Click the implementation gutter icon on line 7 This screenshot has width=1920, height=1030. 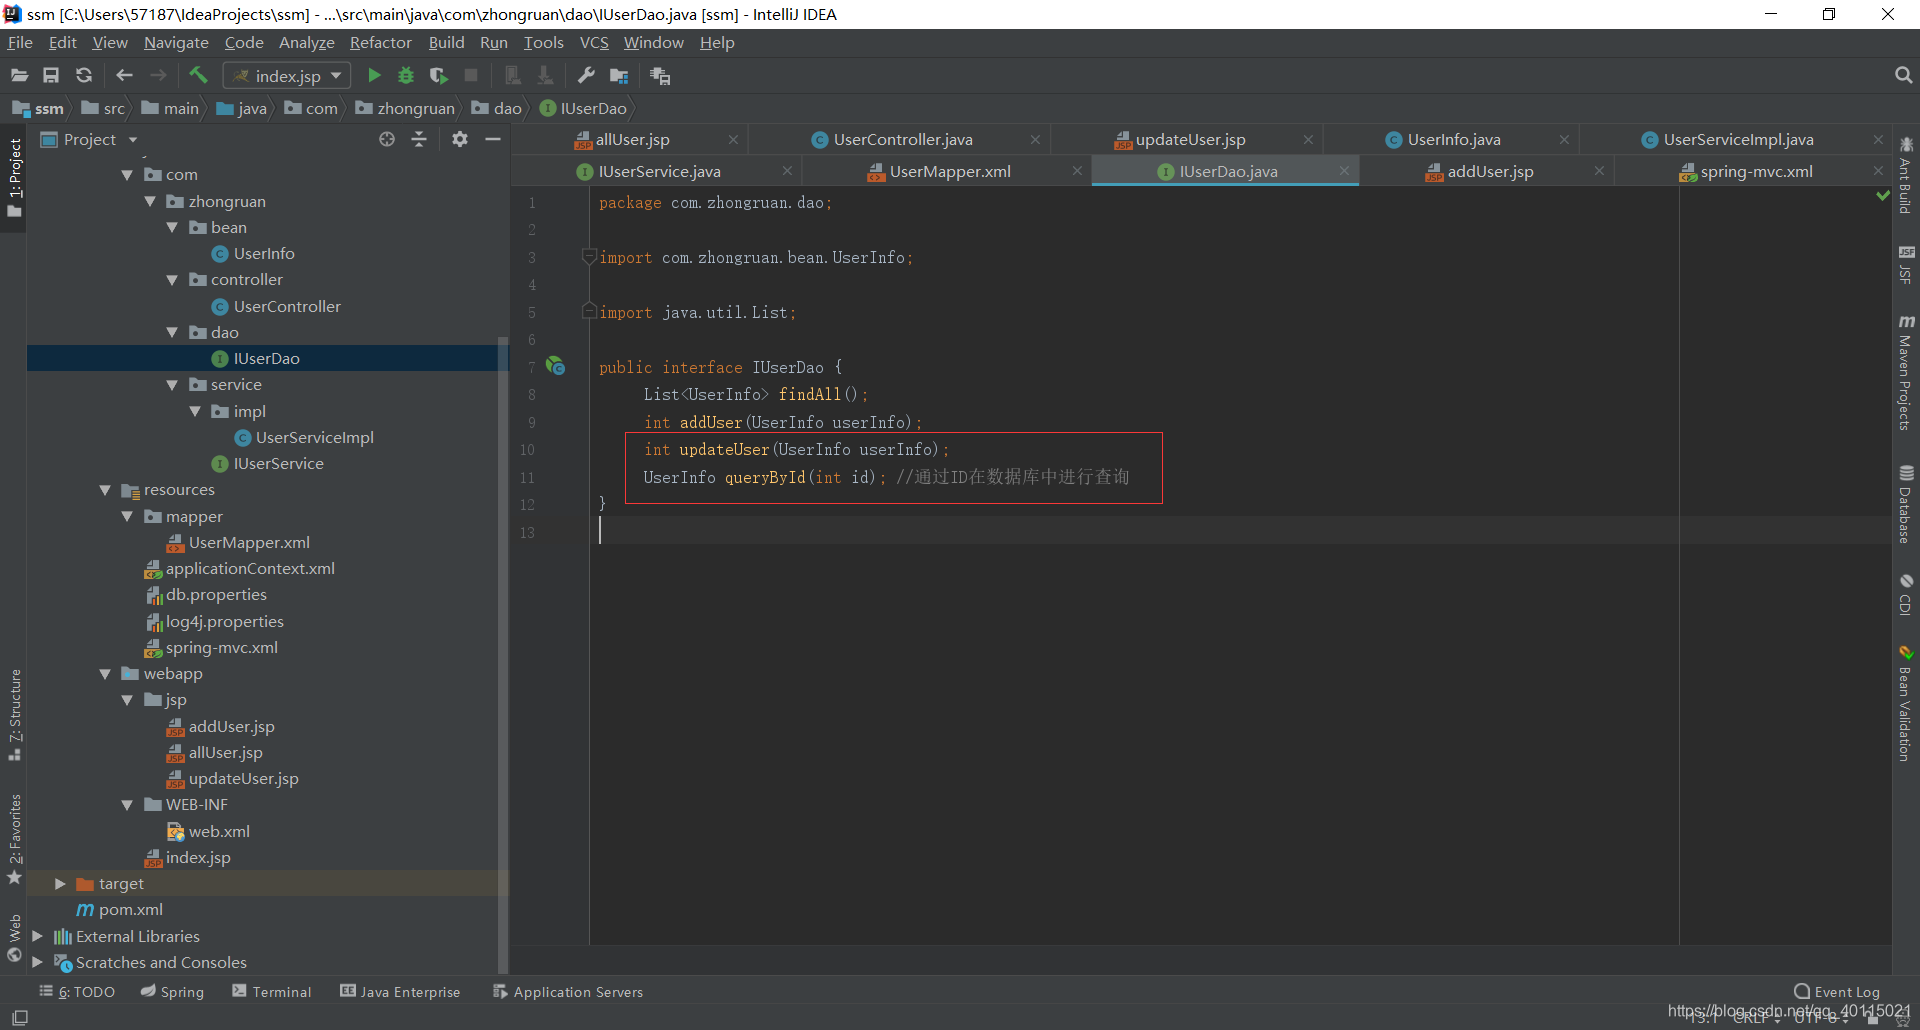[x=555, y=367]
